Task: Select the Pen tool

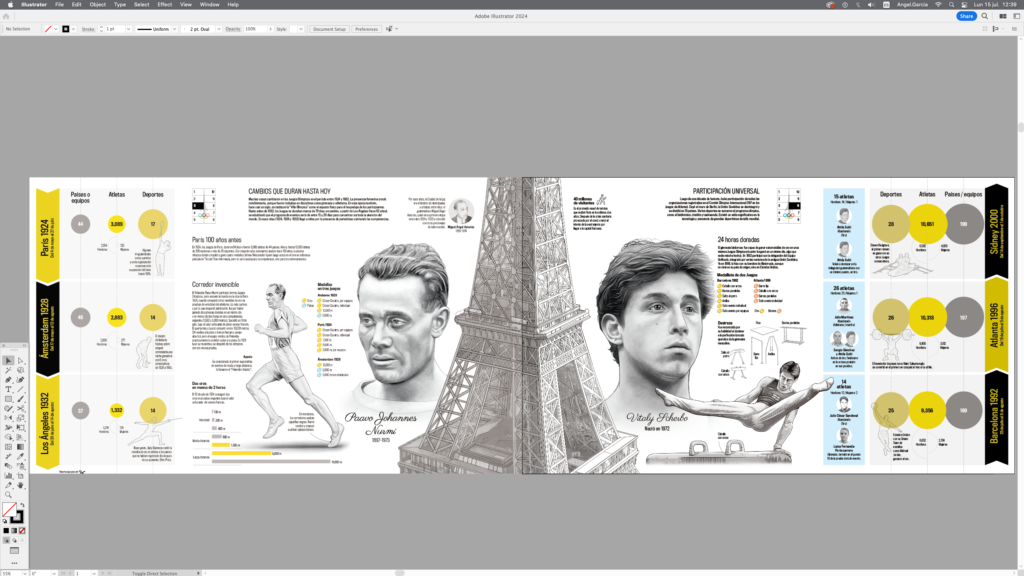Action: coord(8,379)
